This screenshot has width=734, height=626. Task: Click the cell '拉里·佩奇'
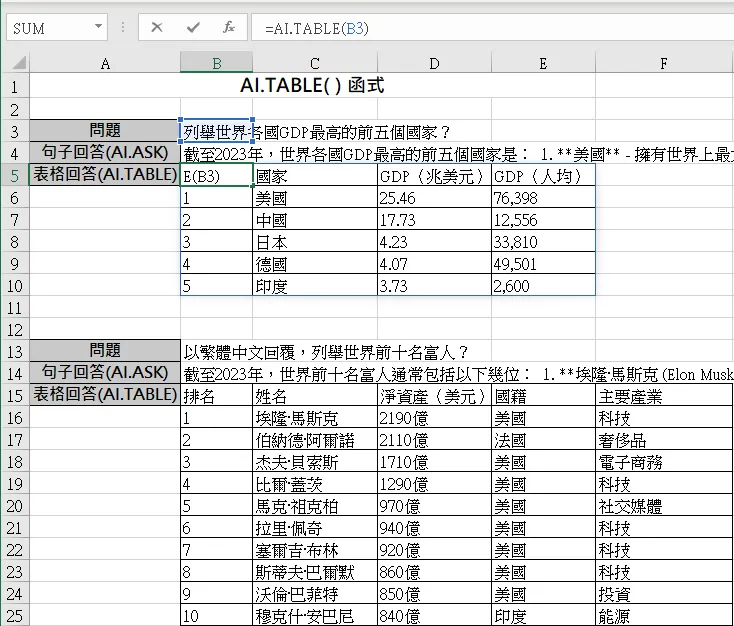tap(315, 528)
